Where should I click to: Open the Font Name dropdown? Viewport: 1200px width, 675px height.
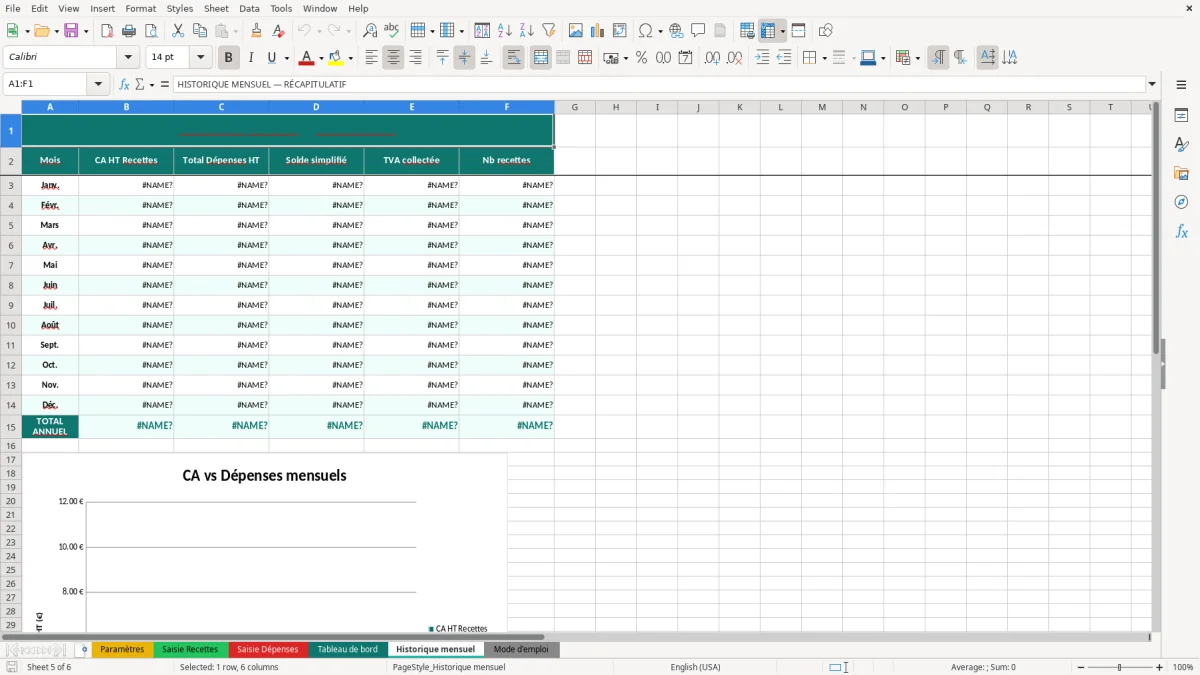coord(128,58)
